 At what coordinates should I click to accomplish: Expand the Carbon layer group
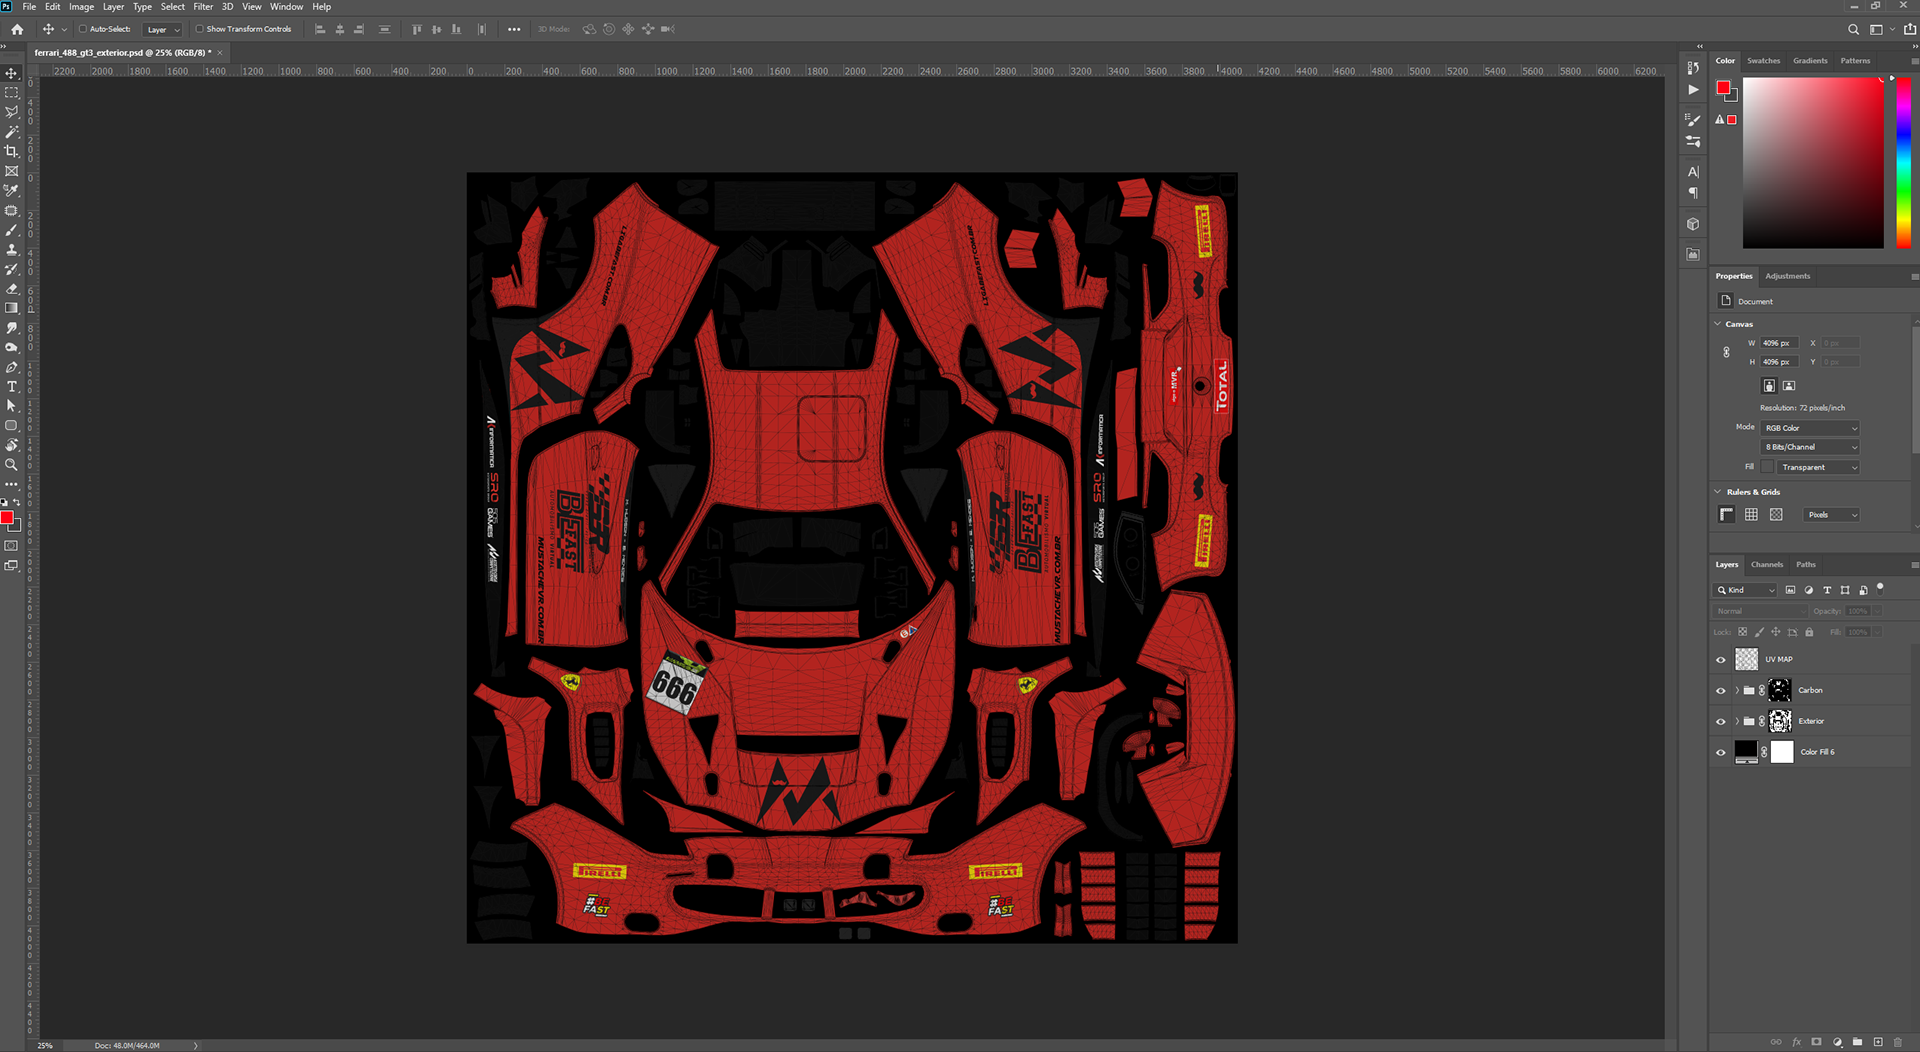(x=1737, y=691)
